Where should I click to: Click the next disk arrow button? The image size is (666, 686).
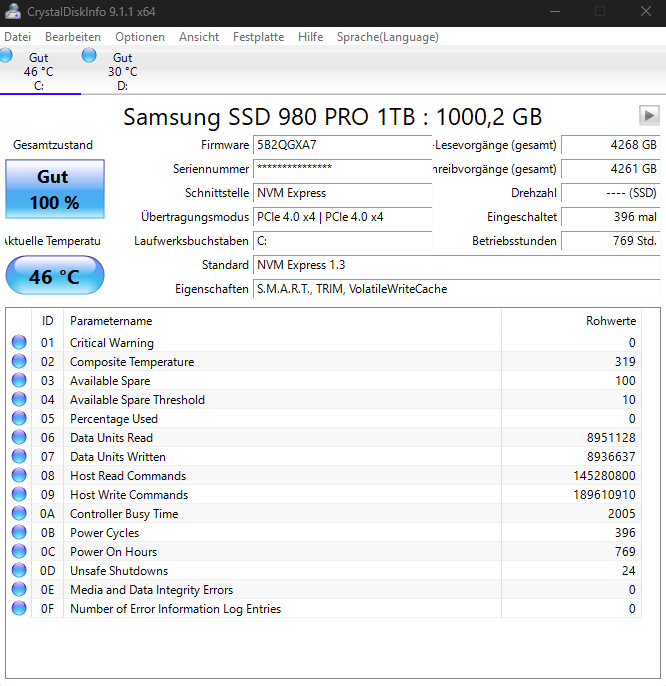(x=649, y=116)
